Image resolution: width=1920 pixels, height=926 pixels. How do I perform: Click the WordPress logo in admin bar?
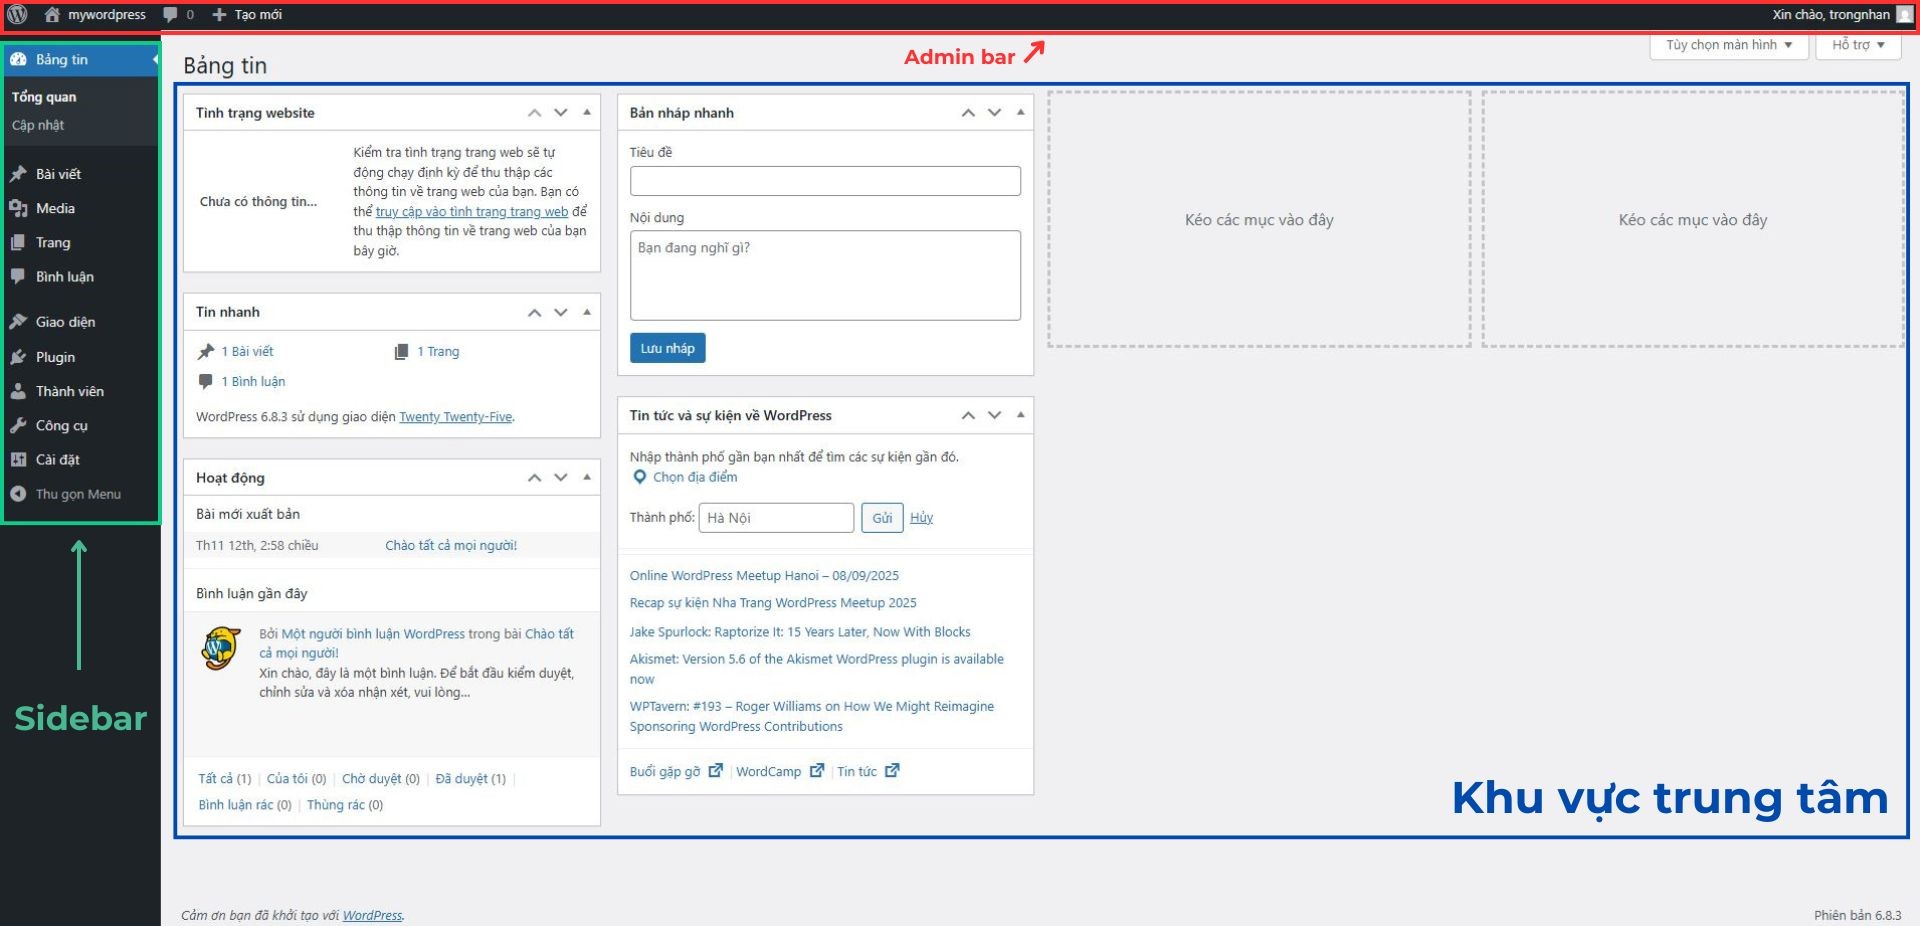tap(17, 15)
